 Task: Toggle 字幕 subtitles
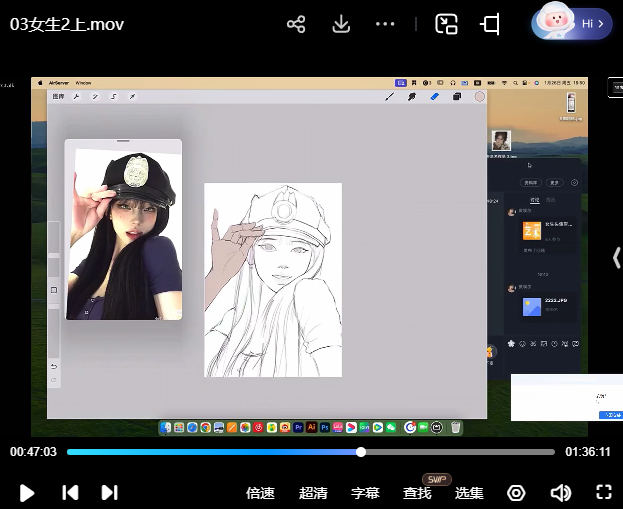tap(365, 493)
